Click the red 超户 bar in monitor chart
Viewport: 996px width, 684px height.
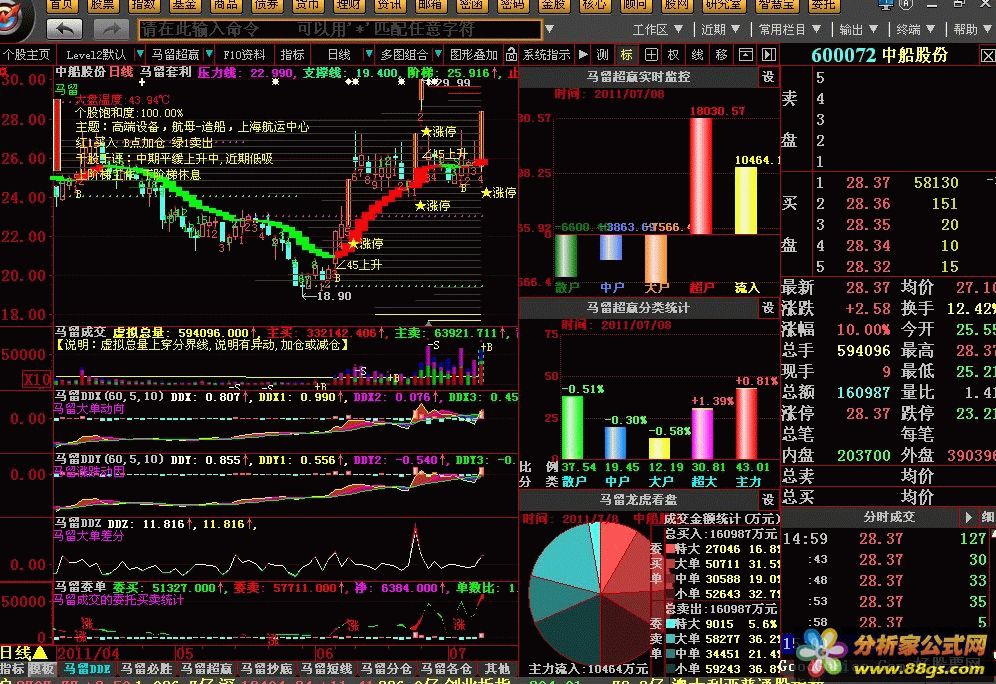[701, 175]
